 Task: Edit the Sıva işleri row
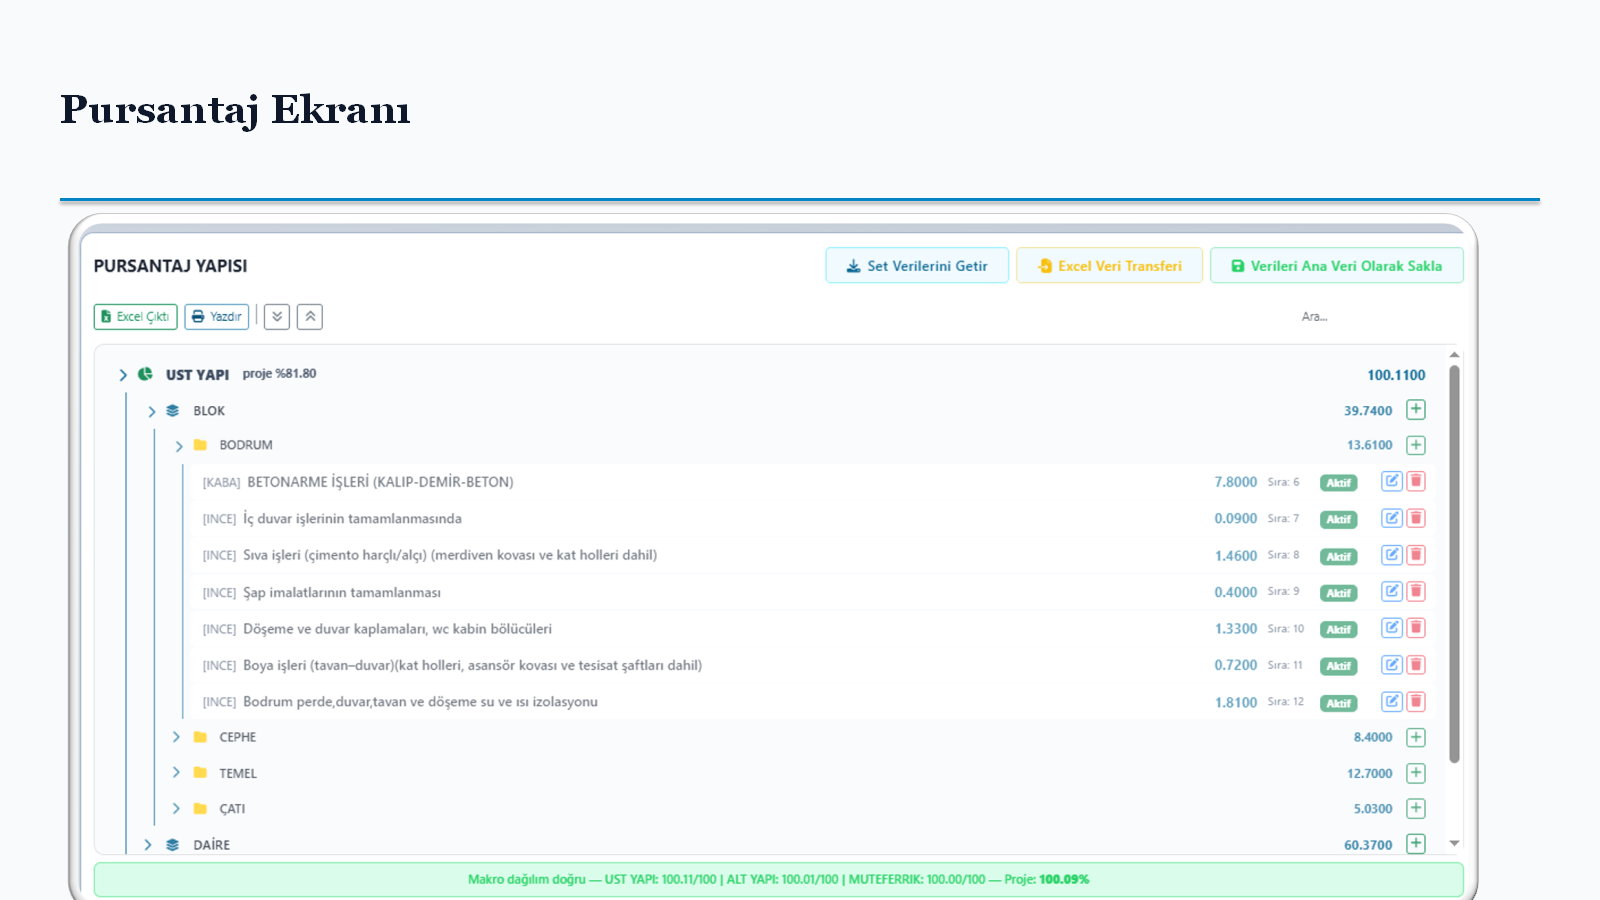click(1392, 555)
